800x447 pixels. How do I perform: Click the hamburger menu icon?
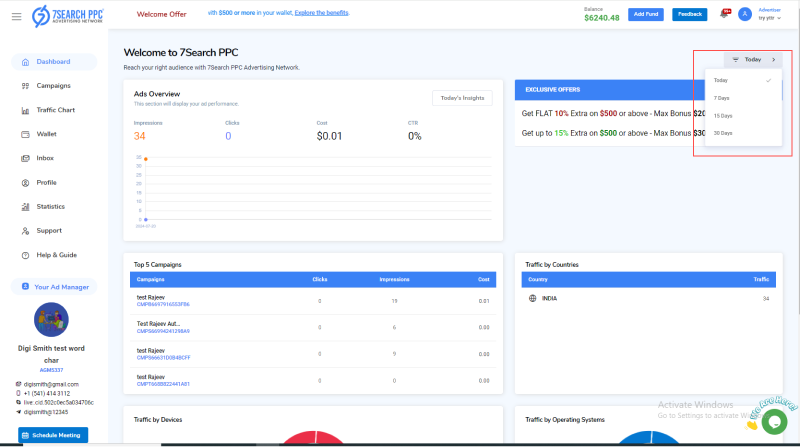point(16,16)
